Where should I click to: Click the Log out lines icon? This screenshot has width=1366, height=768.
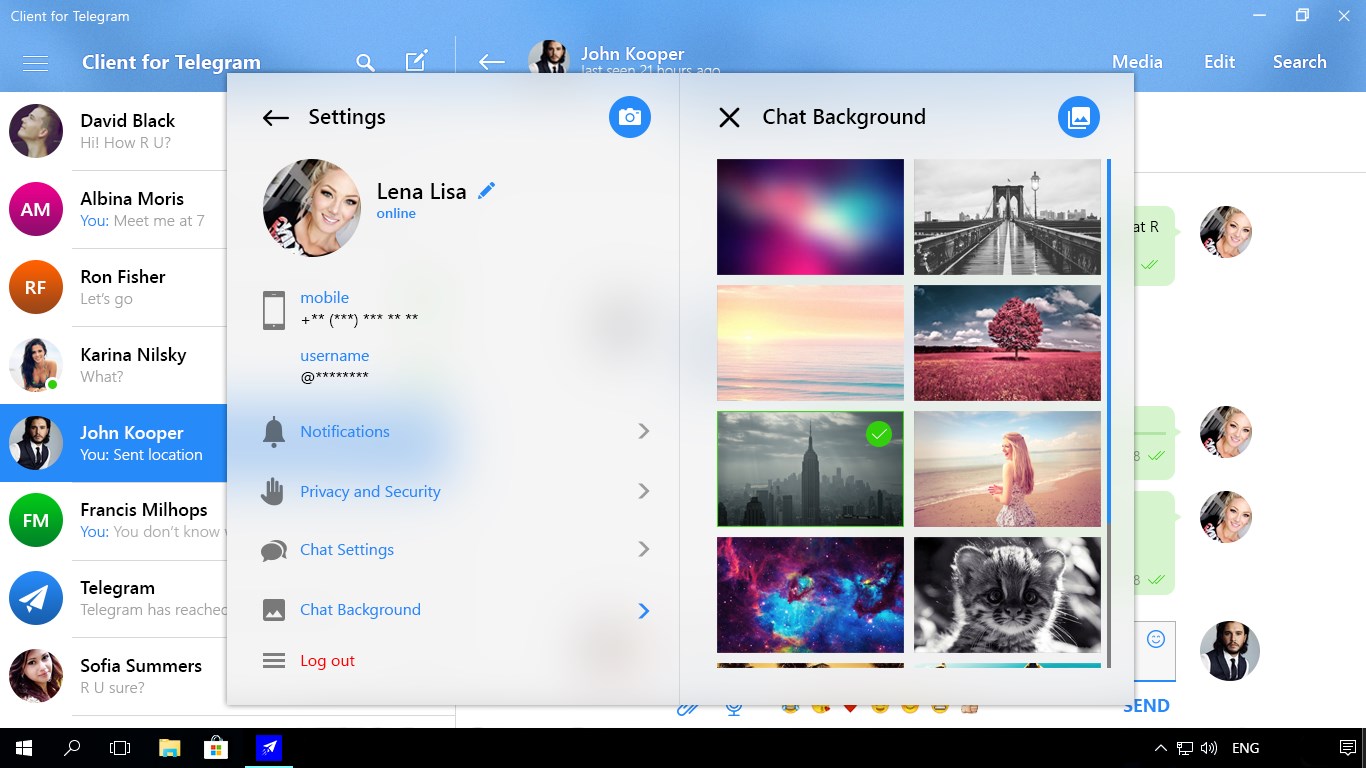pos(274,661)
